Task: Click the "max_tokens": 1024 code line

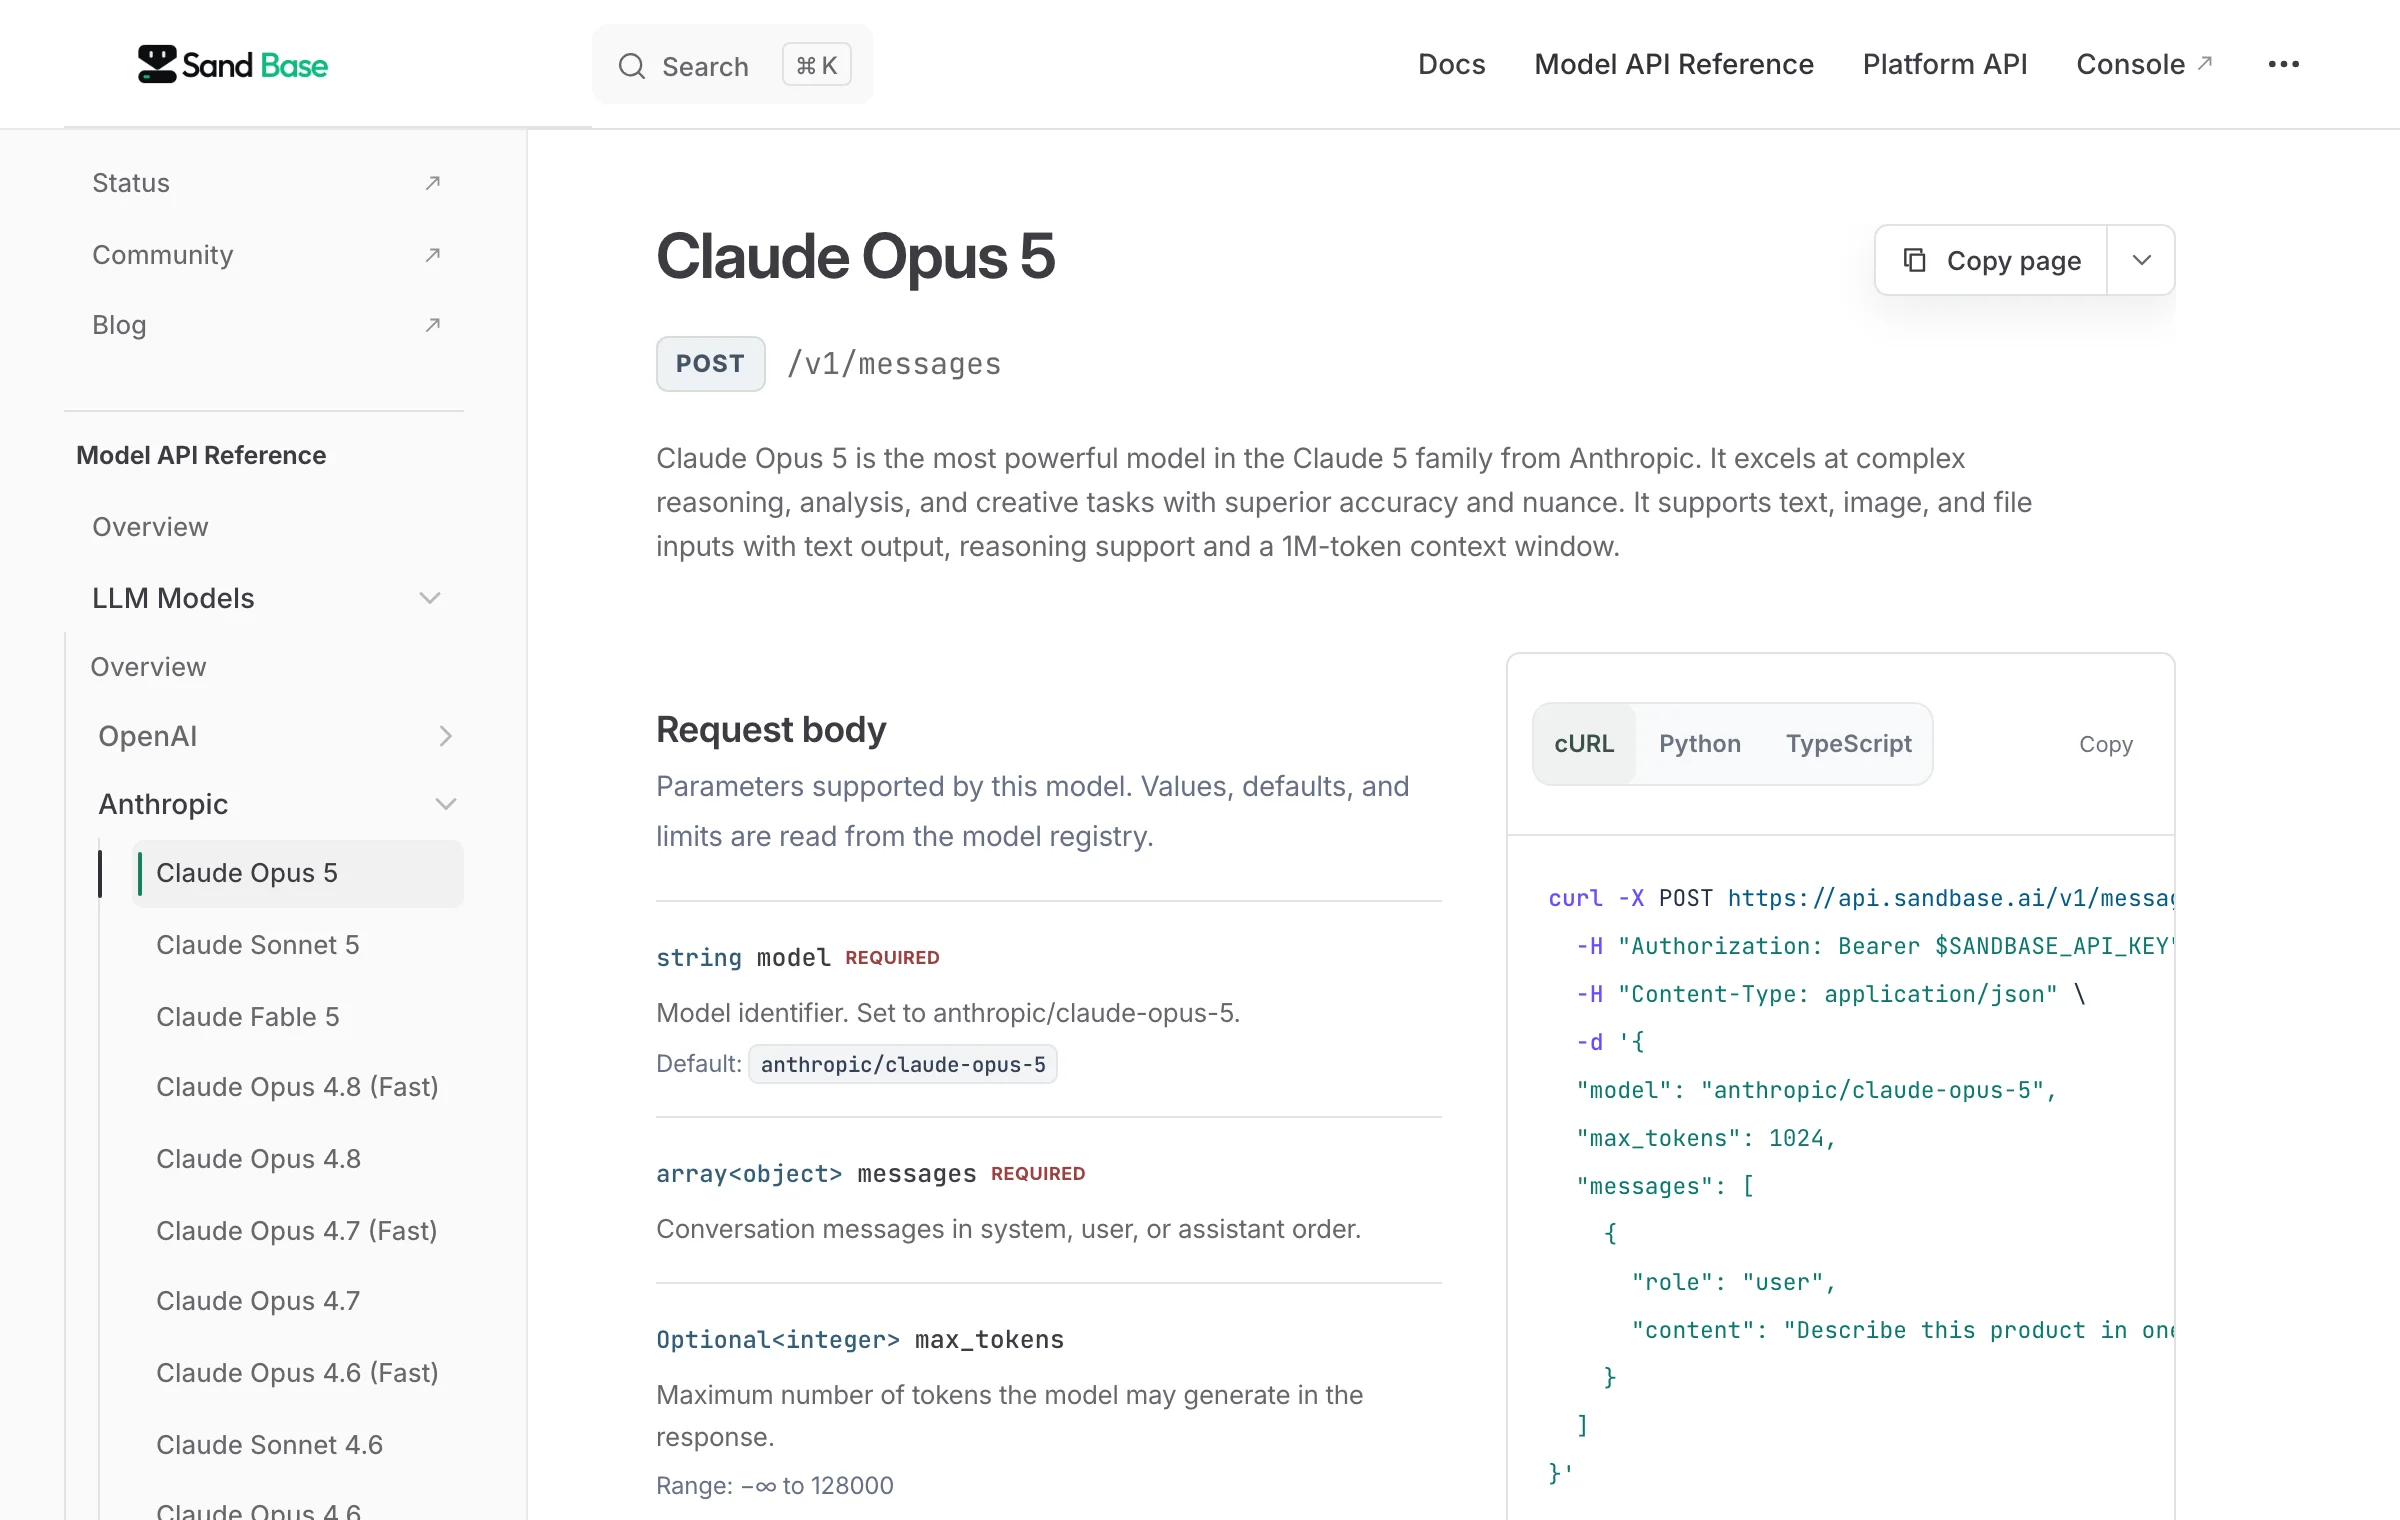Action: pos(1706,1138)
